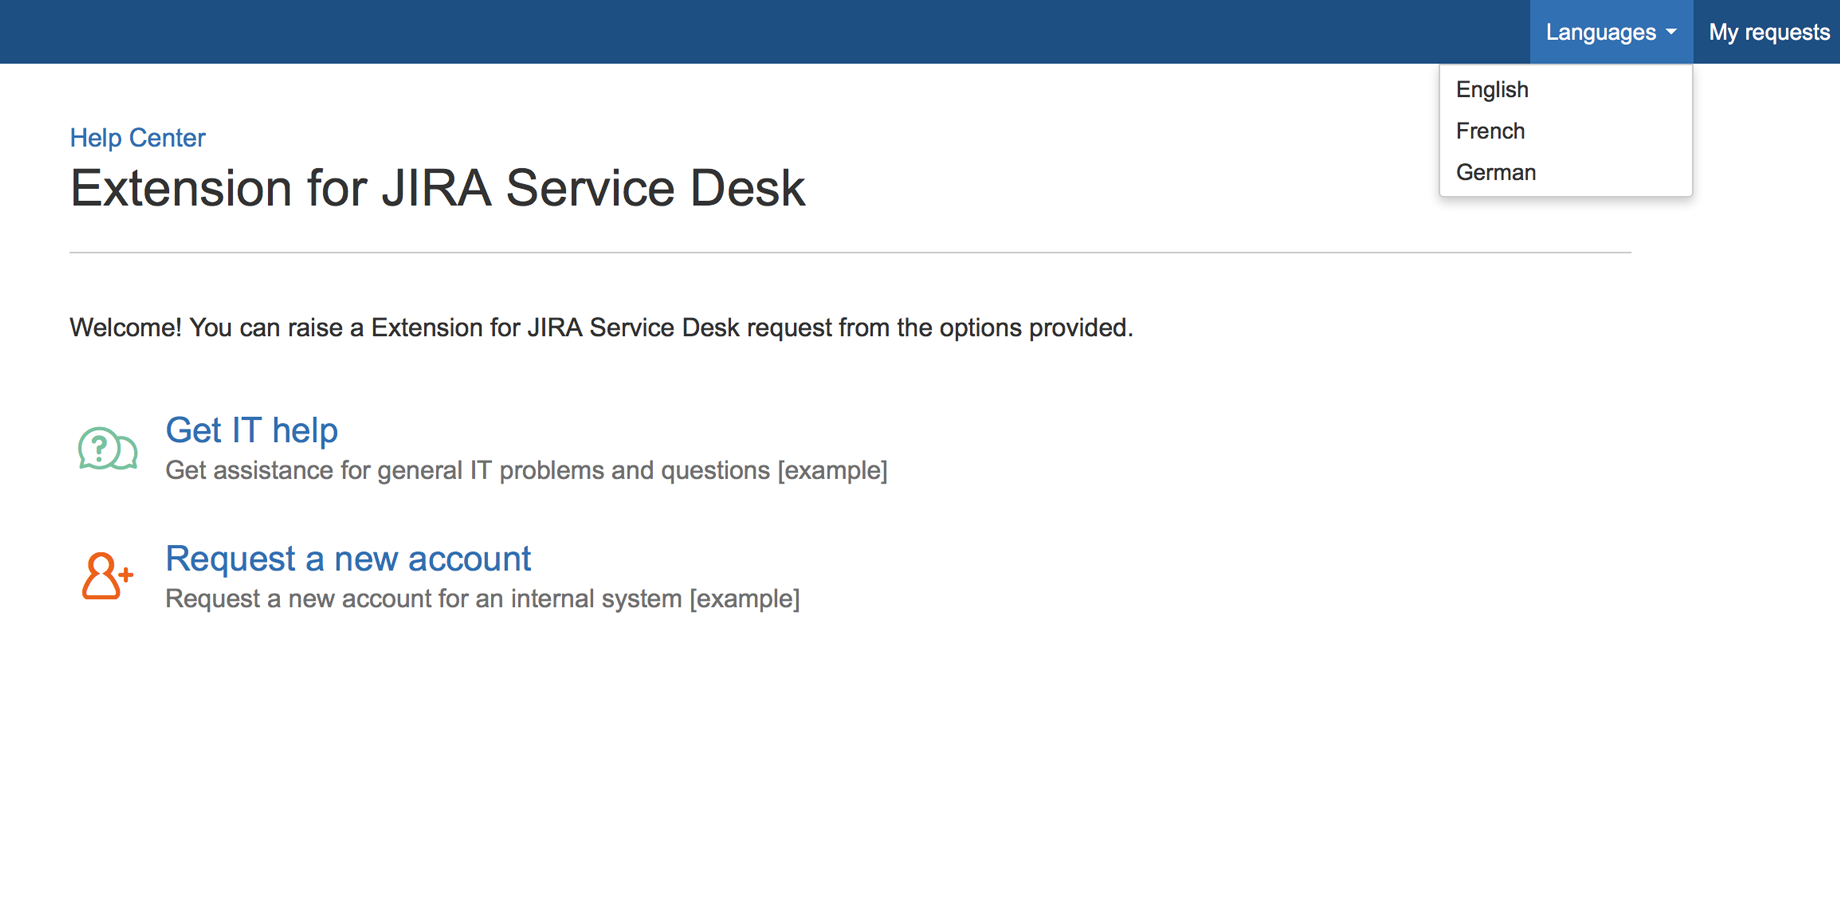
Task: Click the orange add-user account icon
Action: (x=107, y=576)
